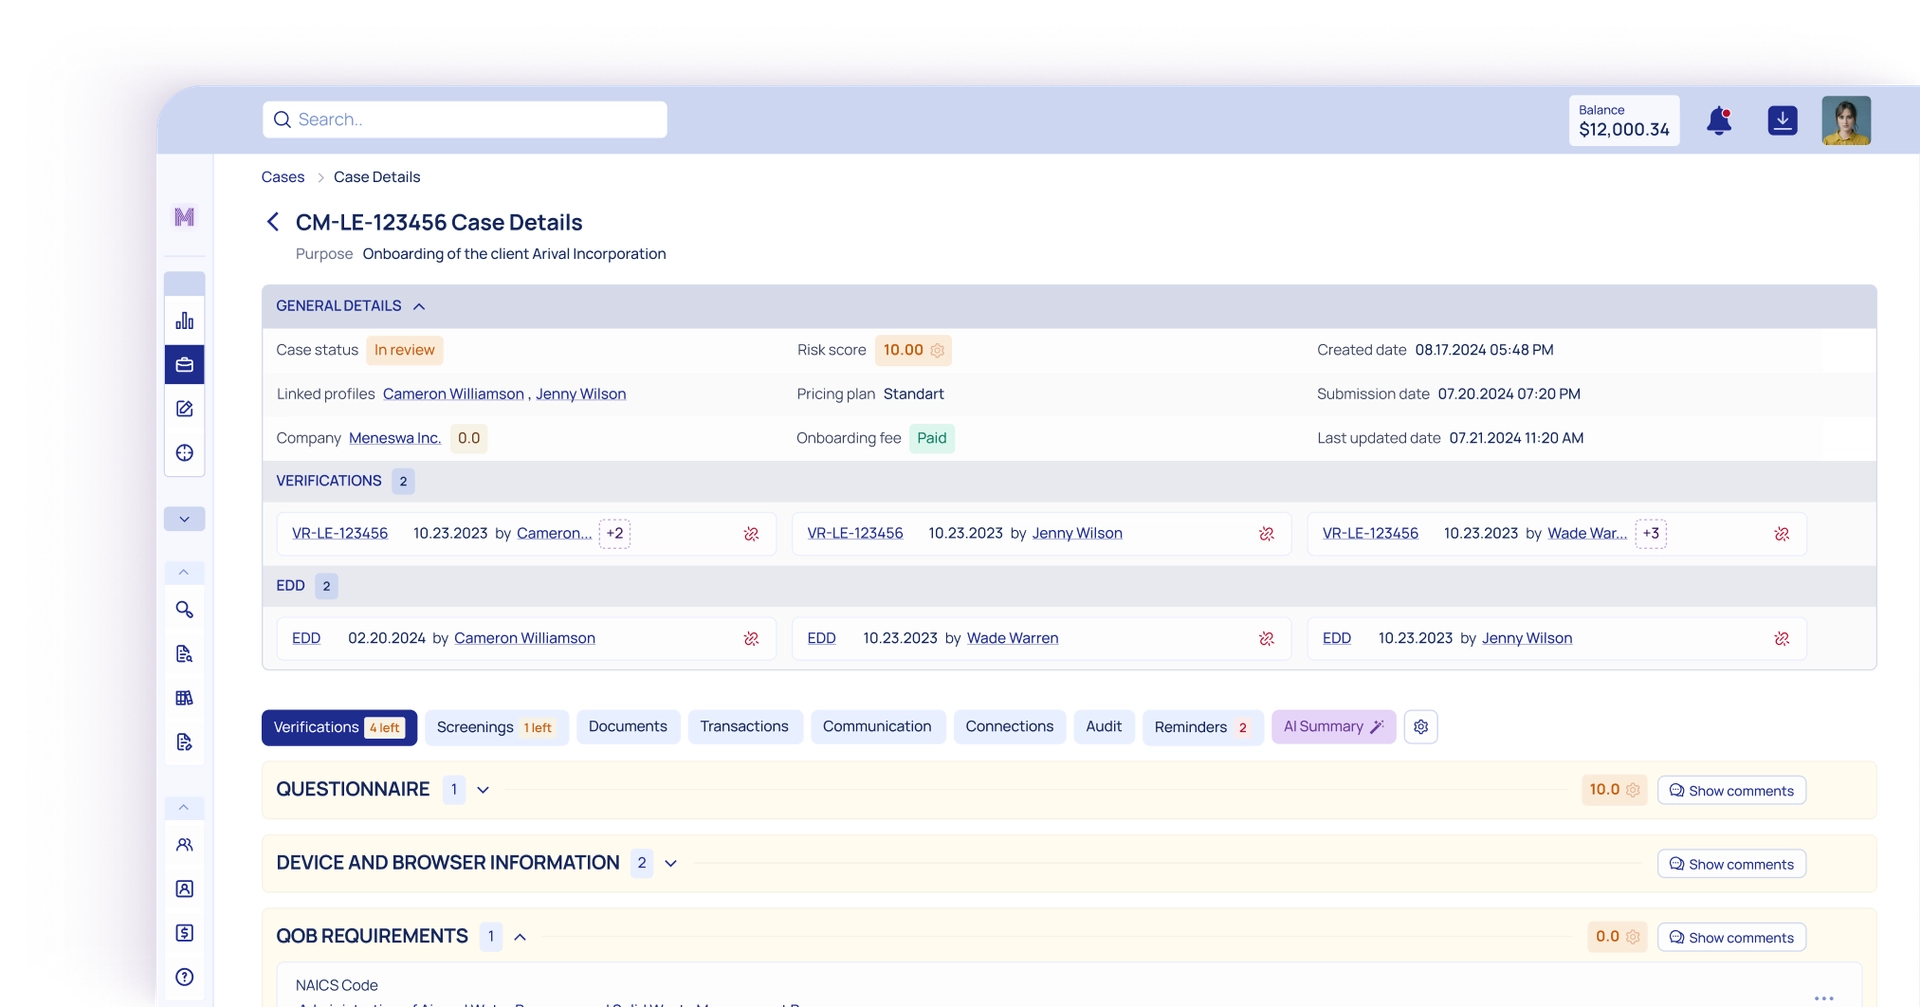The width and height of the screenshot is (1920, 1007).
Task: Click the In review status badge
Action: click(404, 350)
